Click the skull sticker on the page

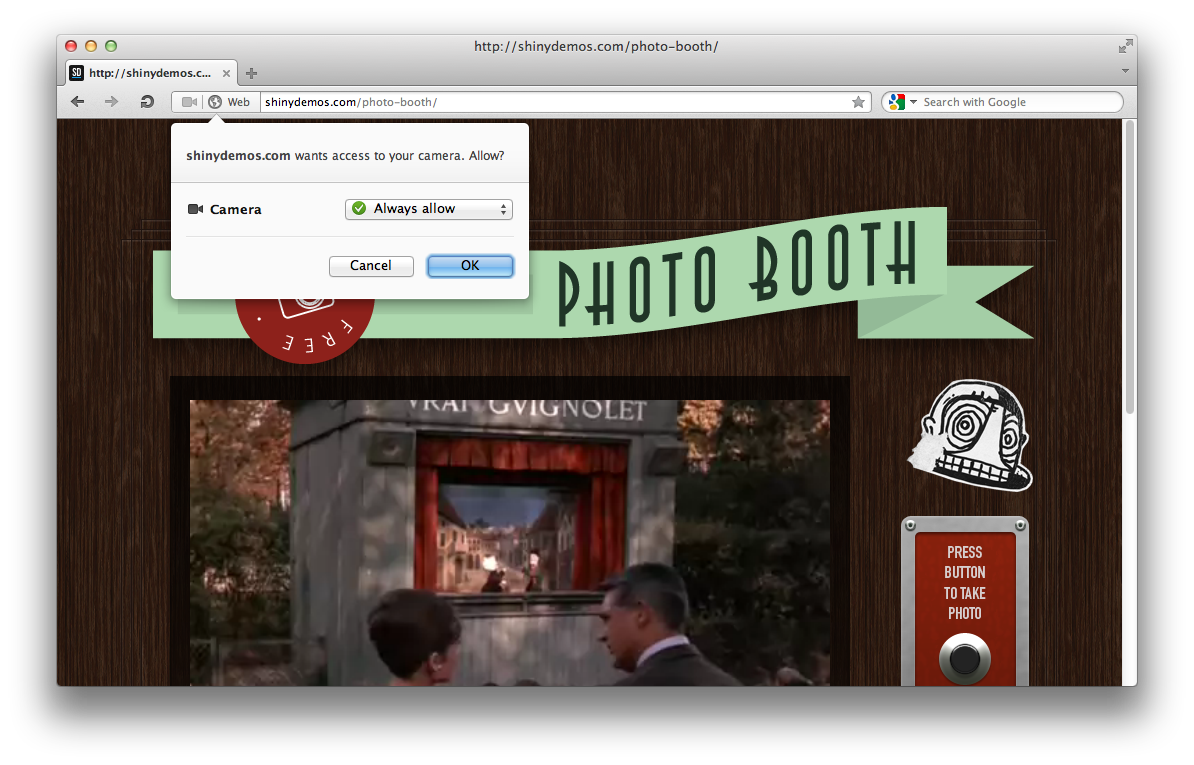[x=971, y=436]
